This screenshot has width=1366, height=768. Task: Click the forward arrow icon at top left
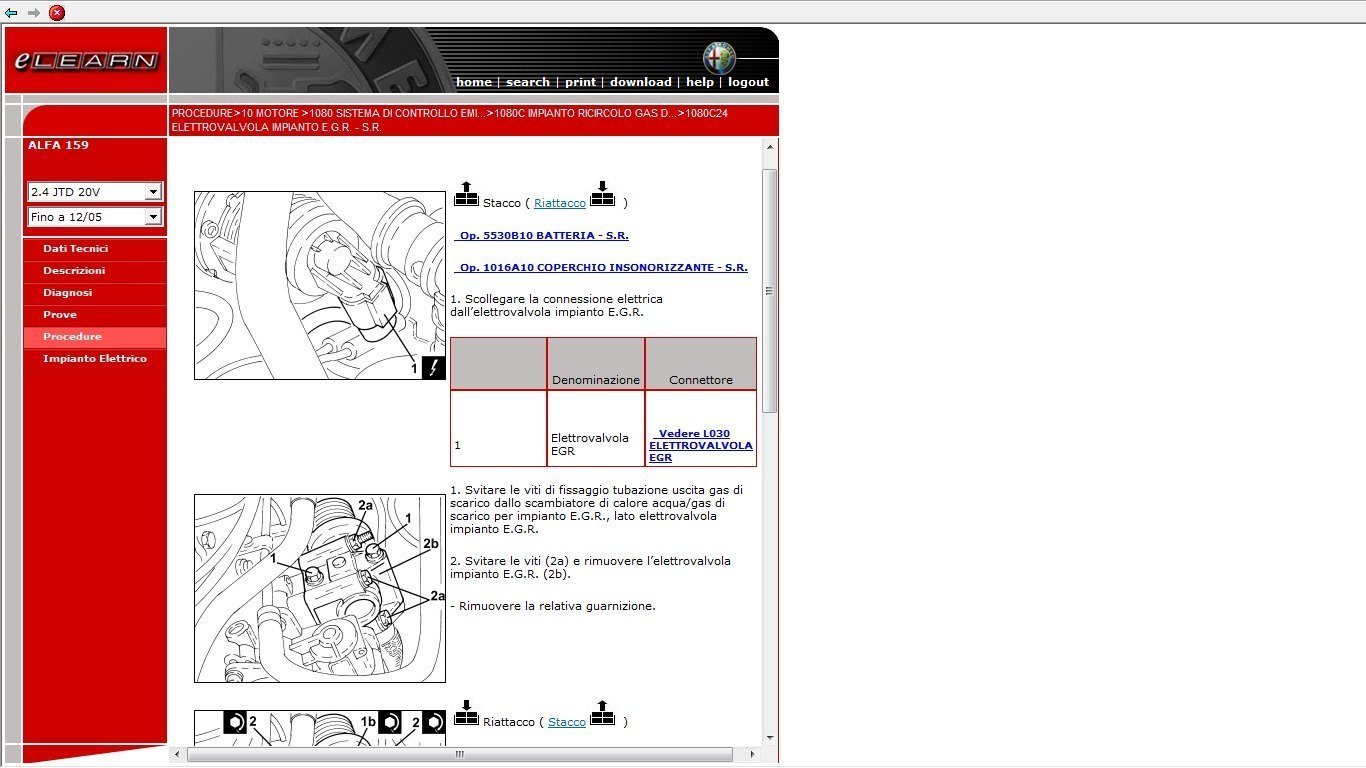(33, 13)
